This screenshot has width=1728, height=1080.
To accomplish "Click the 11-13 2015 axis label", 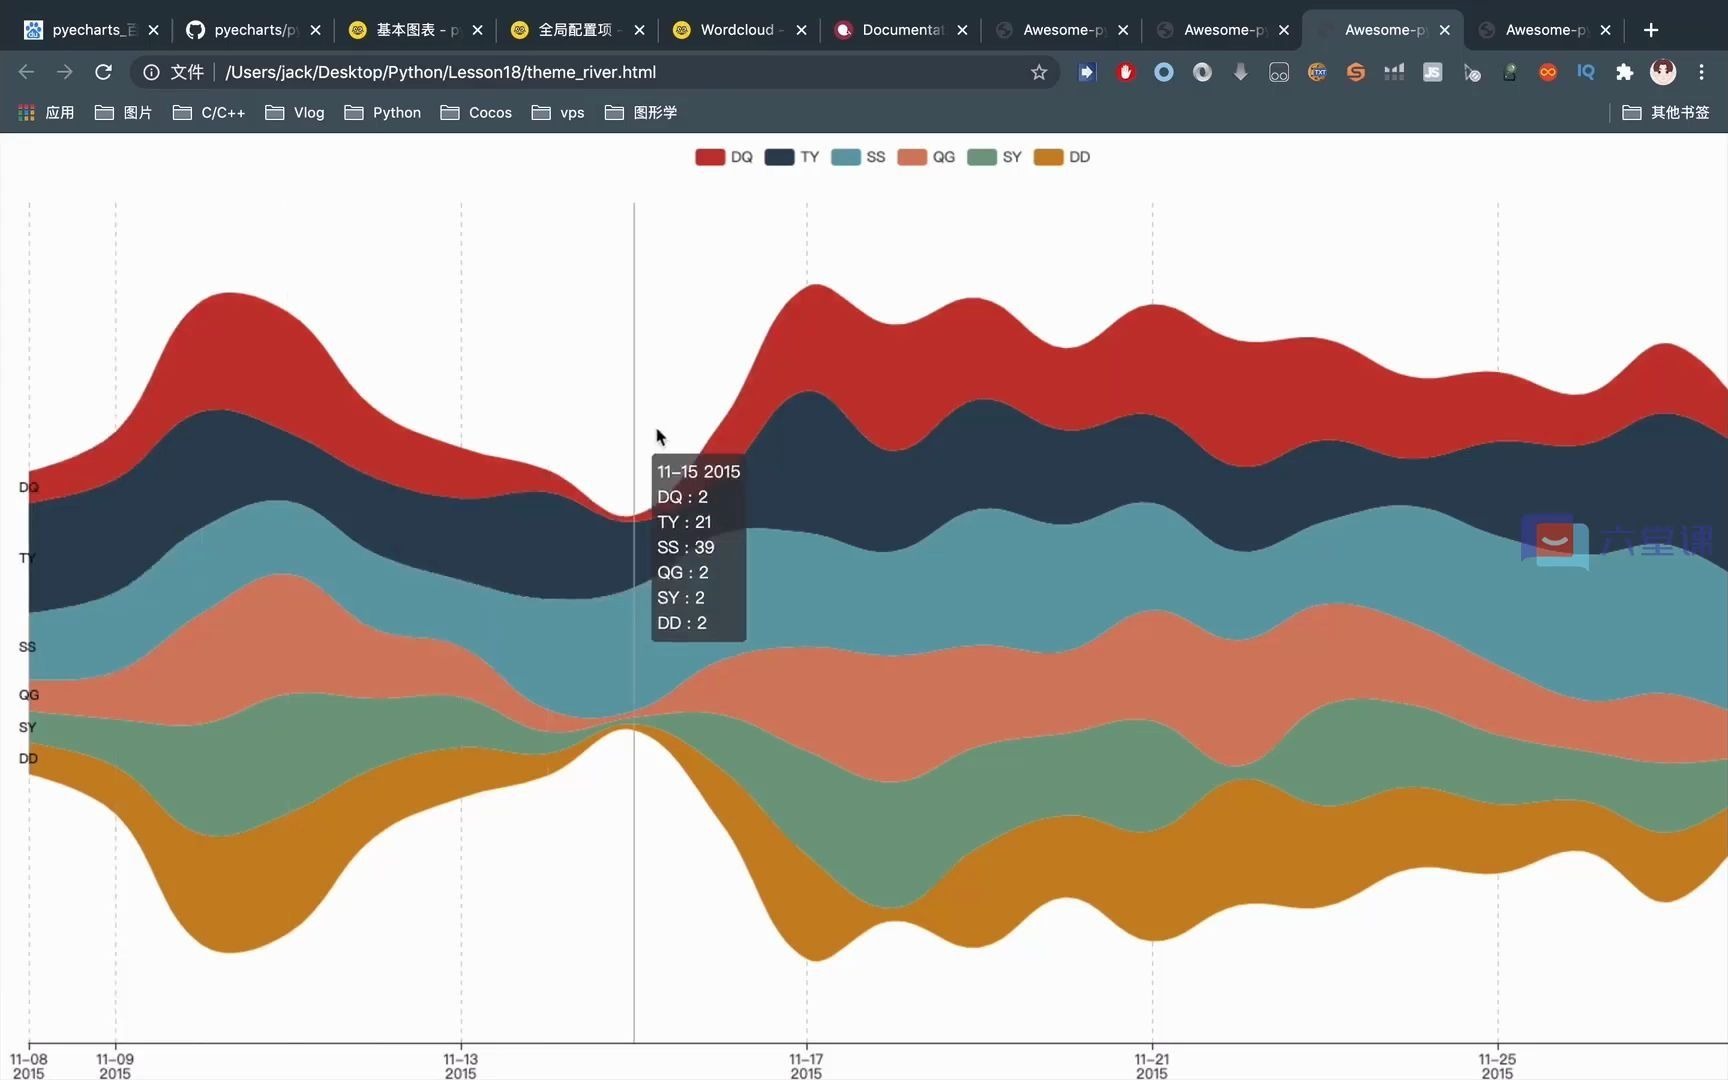I will tap(460, 1066).
